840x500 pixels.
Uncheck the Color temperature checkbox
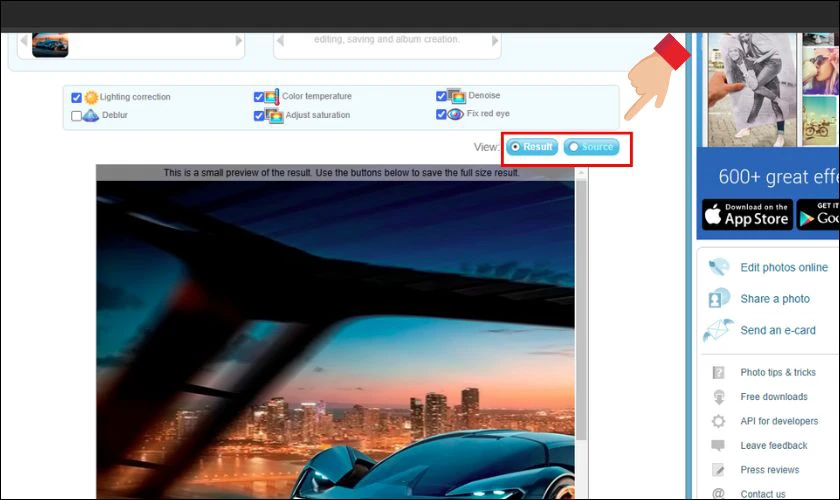pyautogui.click(x=259, y=97)
